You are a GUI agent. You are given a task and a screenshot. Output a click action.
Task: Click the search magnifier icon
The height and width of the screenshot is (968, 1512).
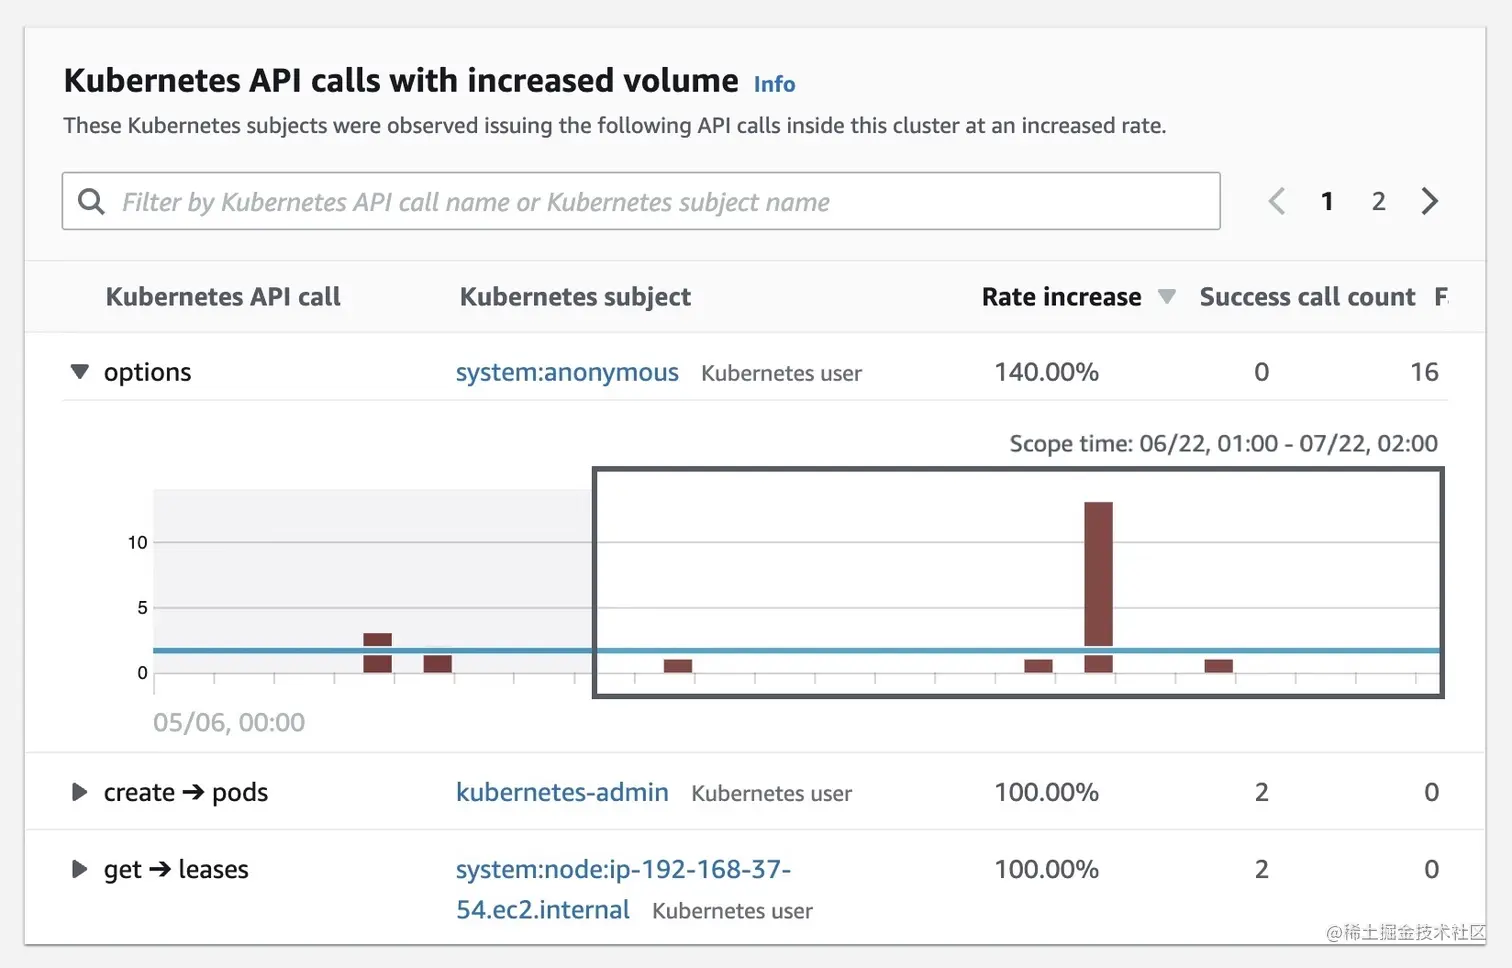(x=91, y=201)
